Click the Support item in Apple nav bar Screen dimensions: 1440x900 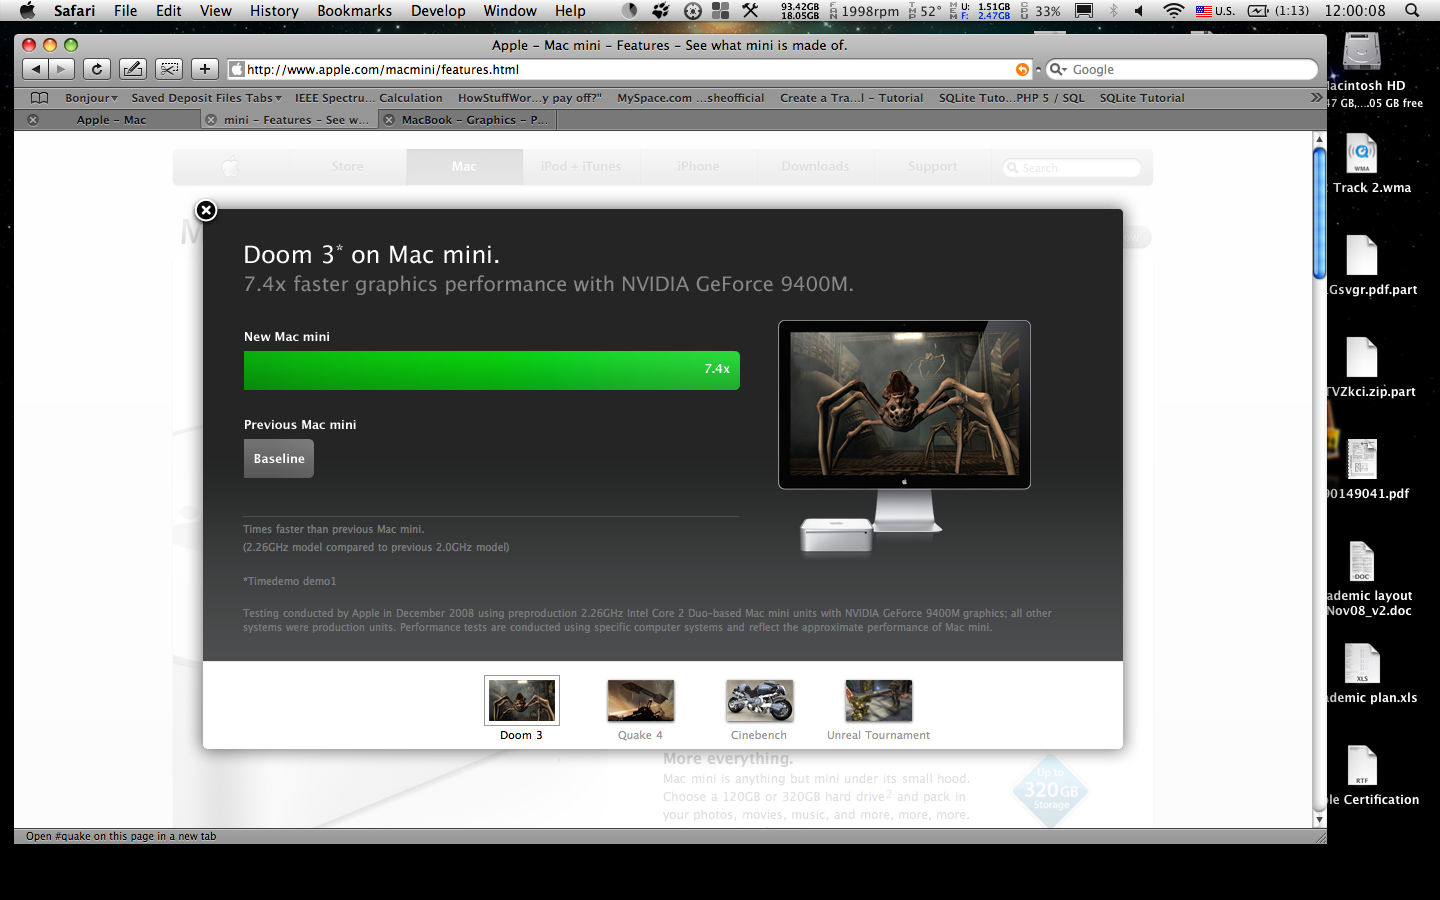point(932,167)
